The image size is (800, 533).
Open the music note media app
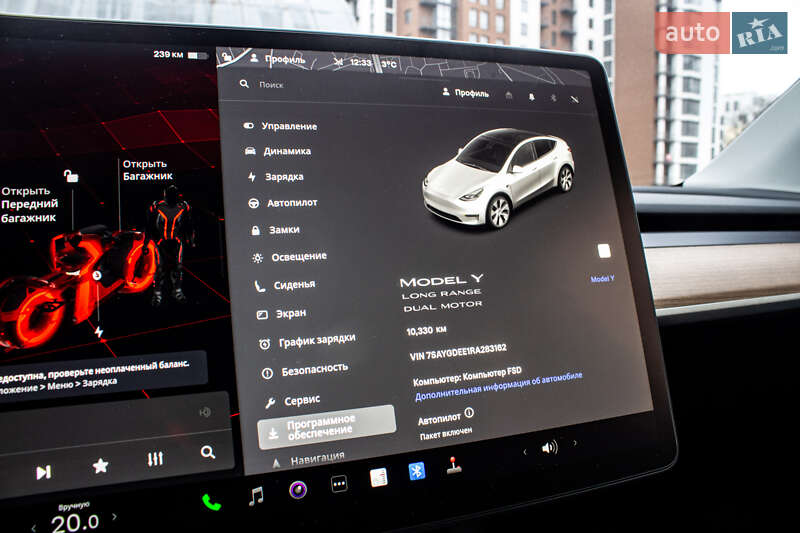(256, 495)
